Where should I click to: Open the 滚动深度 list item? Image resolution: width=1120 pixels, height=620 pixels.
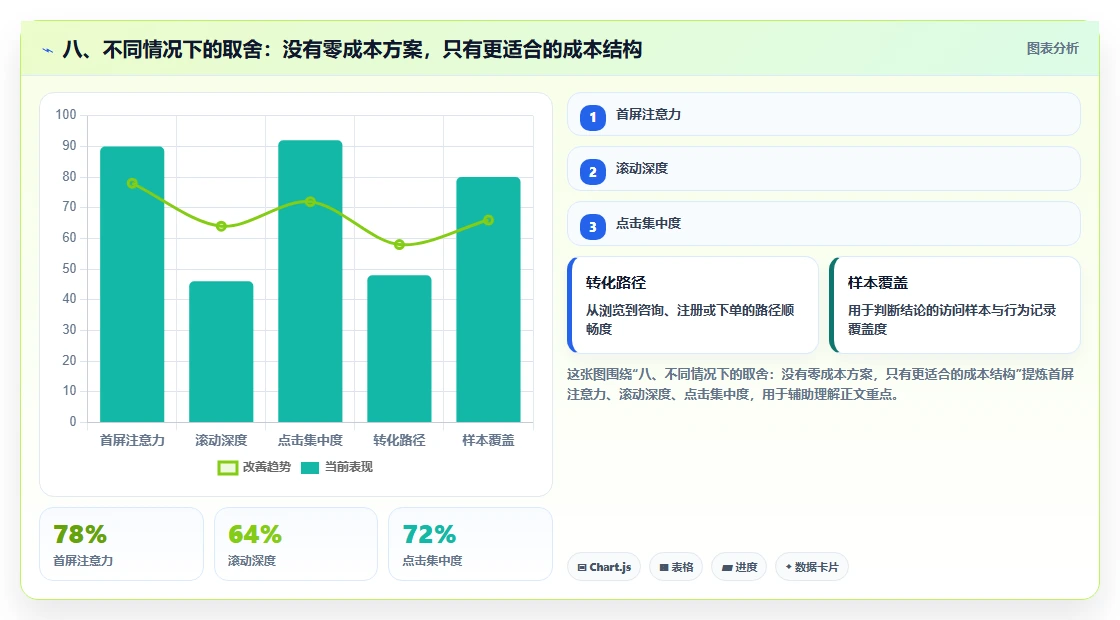[824, 169]
